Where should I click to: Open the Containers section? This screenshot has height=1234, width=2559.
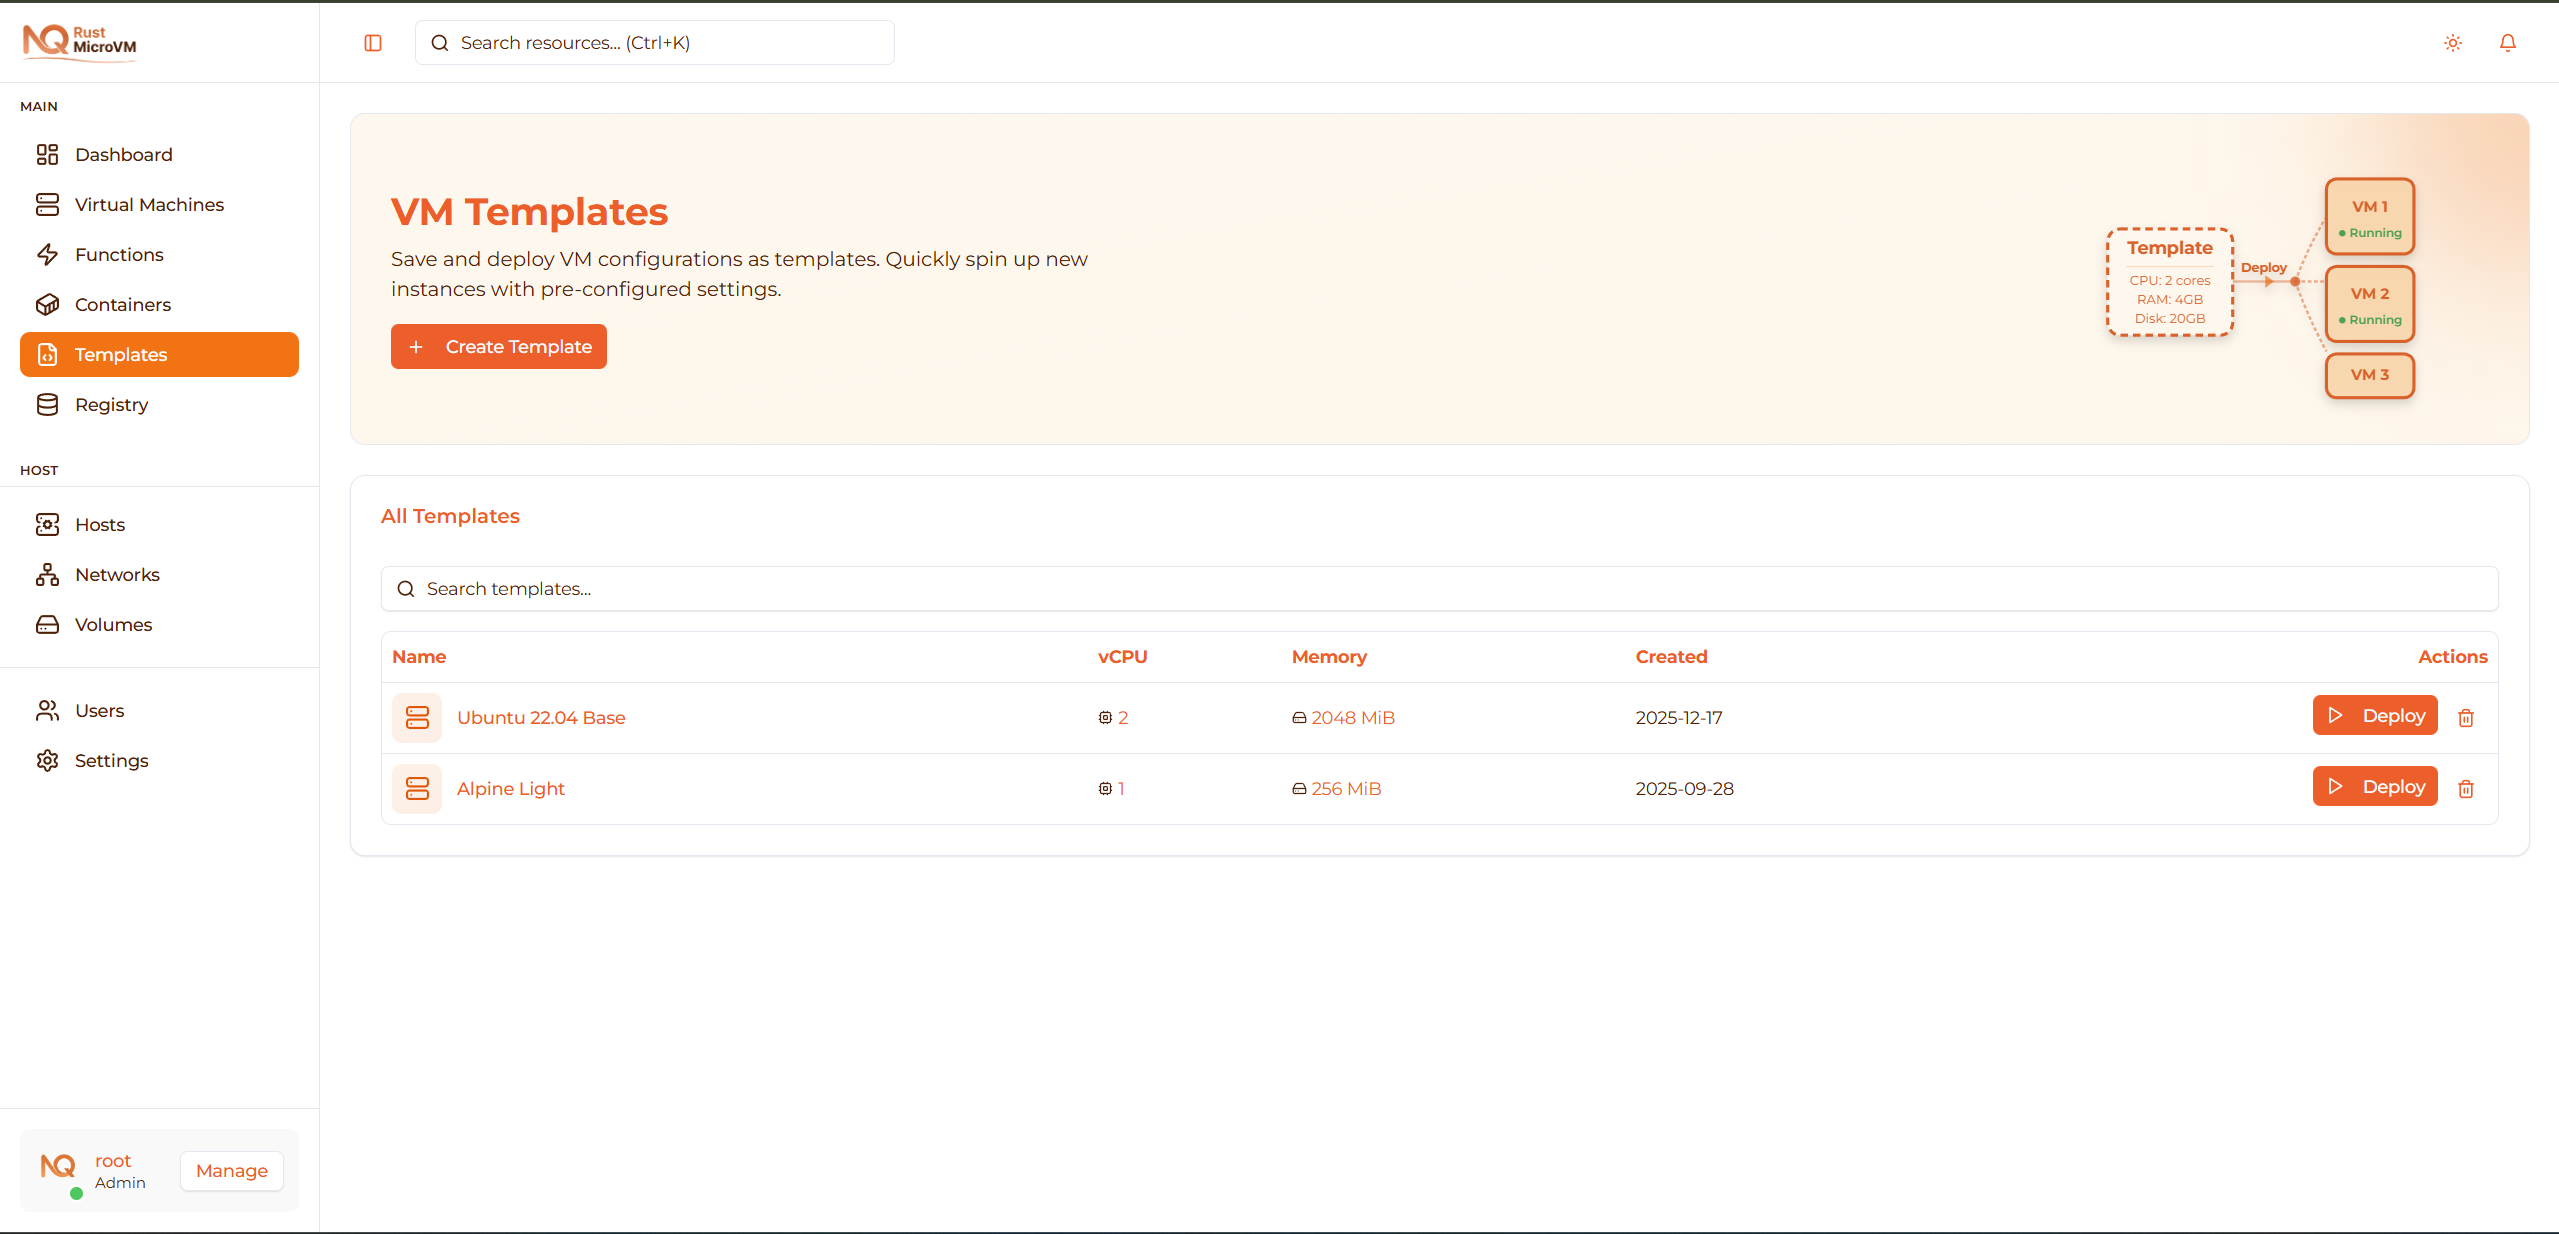(123, 304)
